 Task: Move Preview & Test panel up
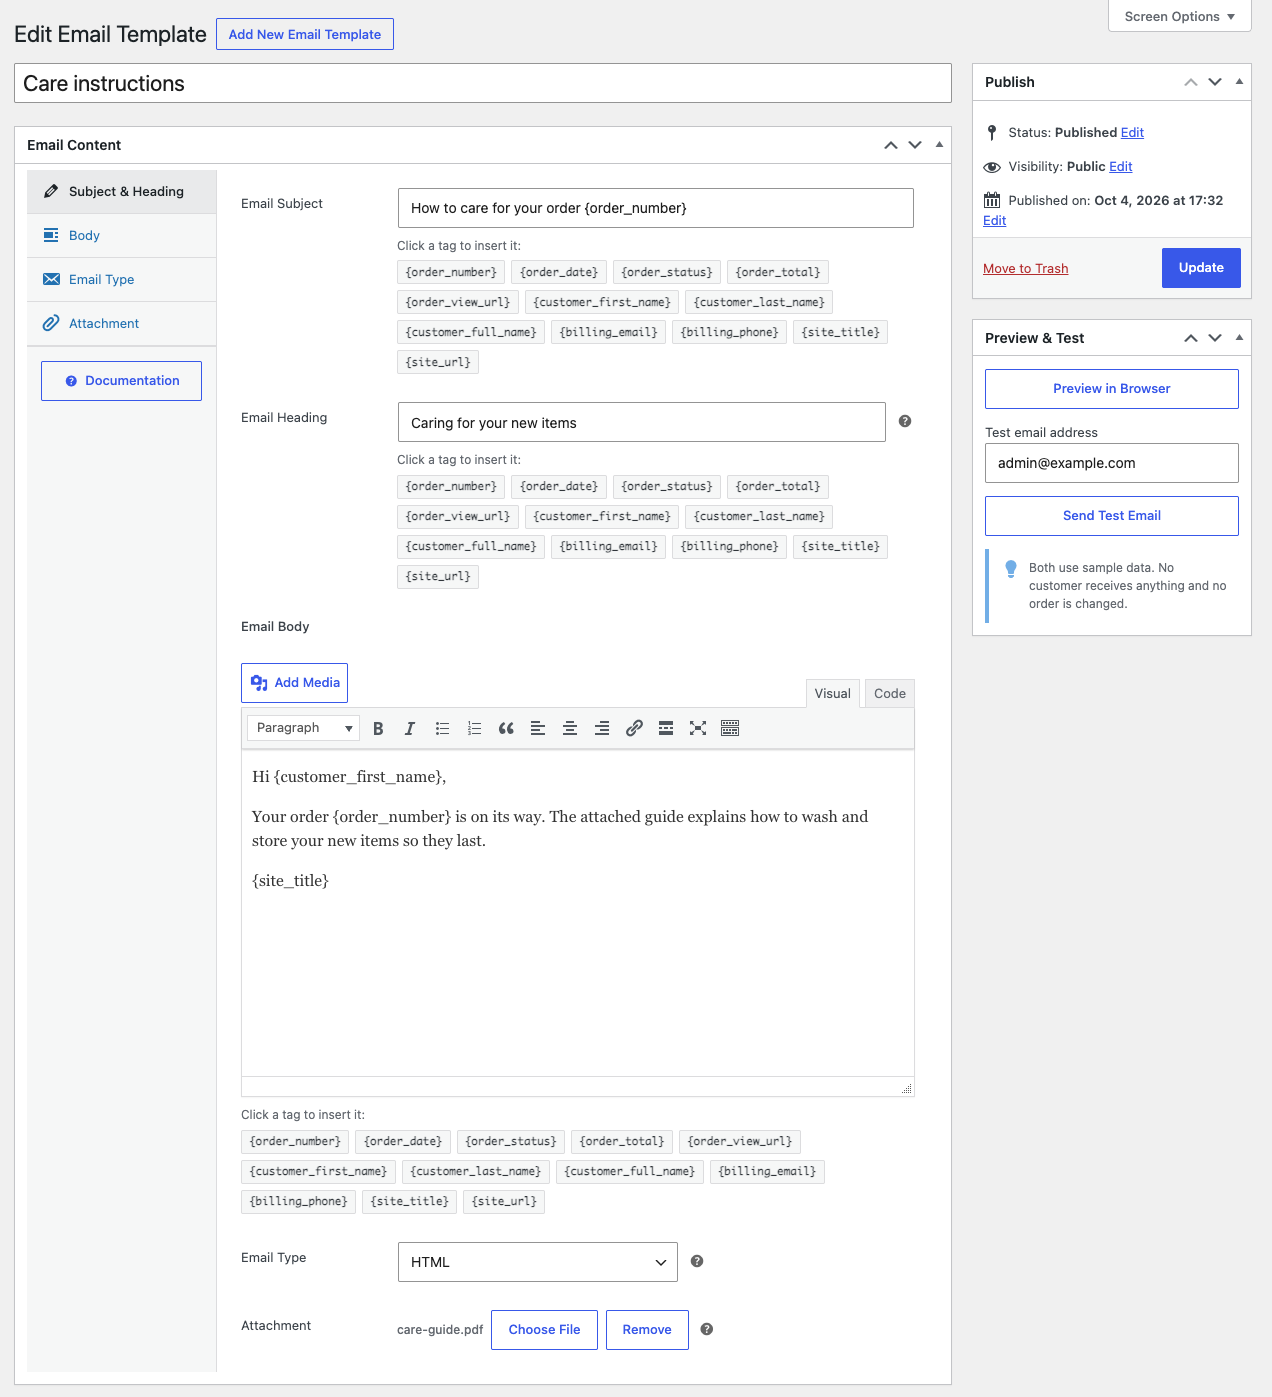[1191, 338]
